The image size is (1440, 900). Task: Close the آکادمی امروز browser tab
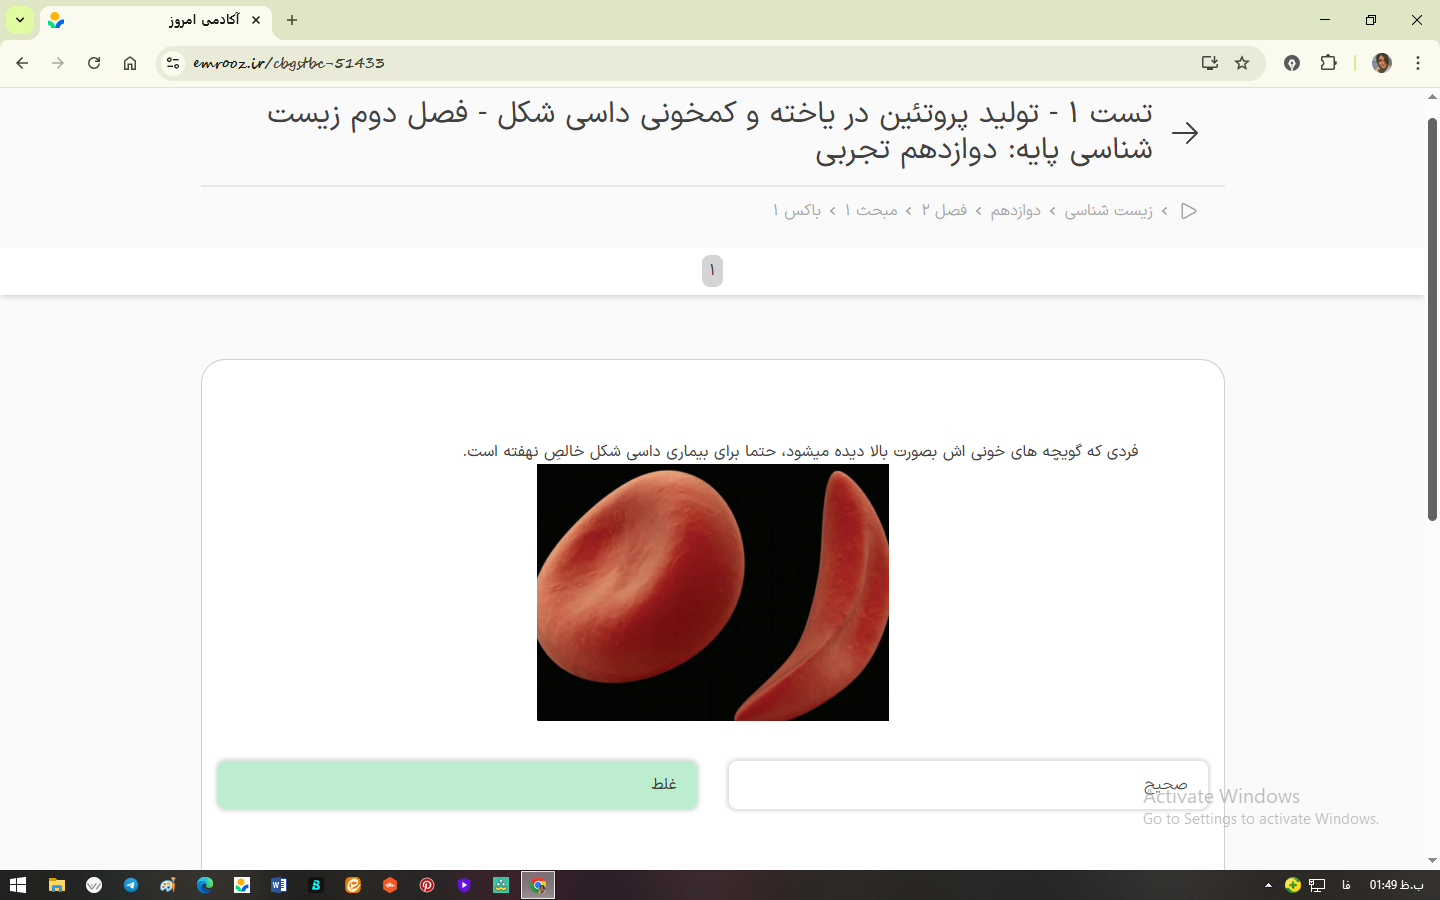point(256,20)
